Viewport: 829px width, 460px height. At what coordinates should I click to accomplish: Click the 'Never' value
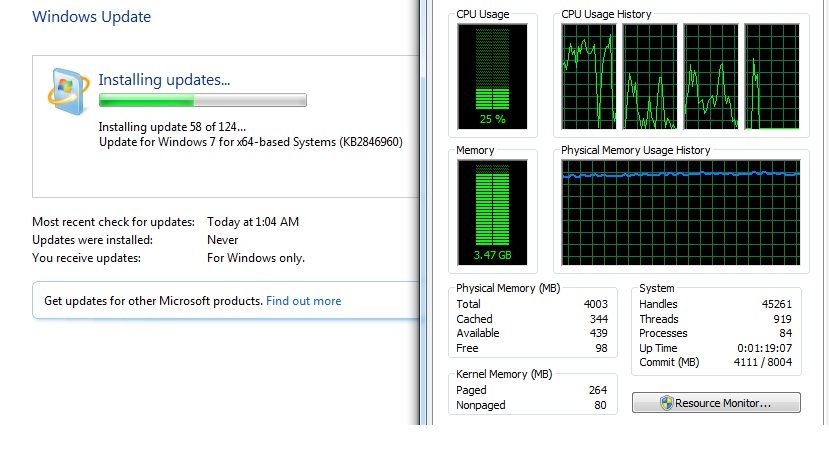[223, 240]
